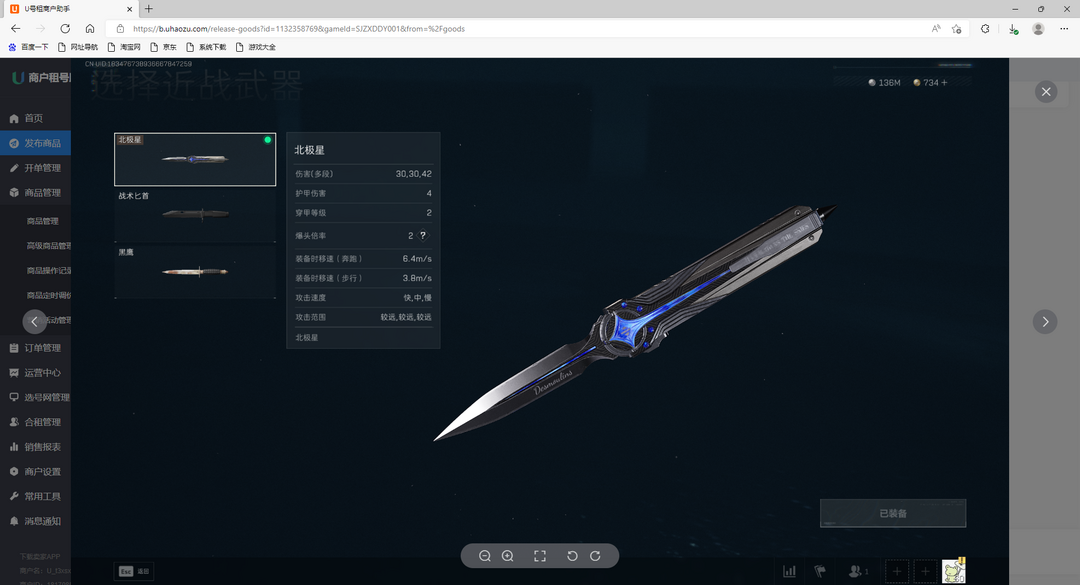Image resolution: width=1080 pixels, height=585 pixels.
Task: Open 首页 in the sidebar
Action: pyautogui.click(x=34, y=118)
